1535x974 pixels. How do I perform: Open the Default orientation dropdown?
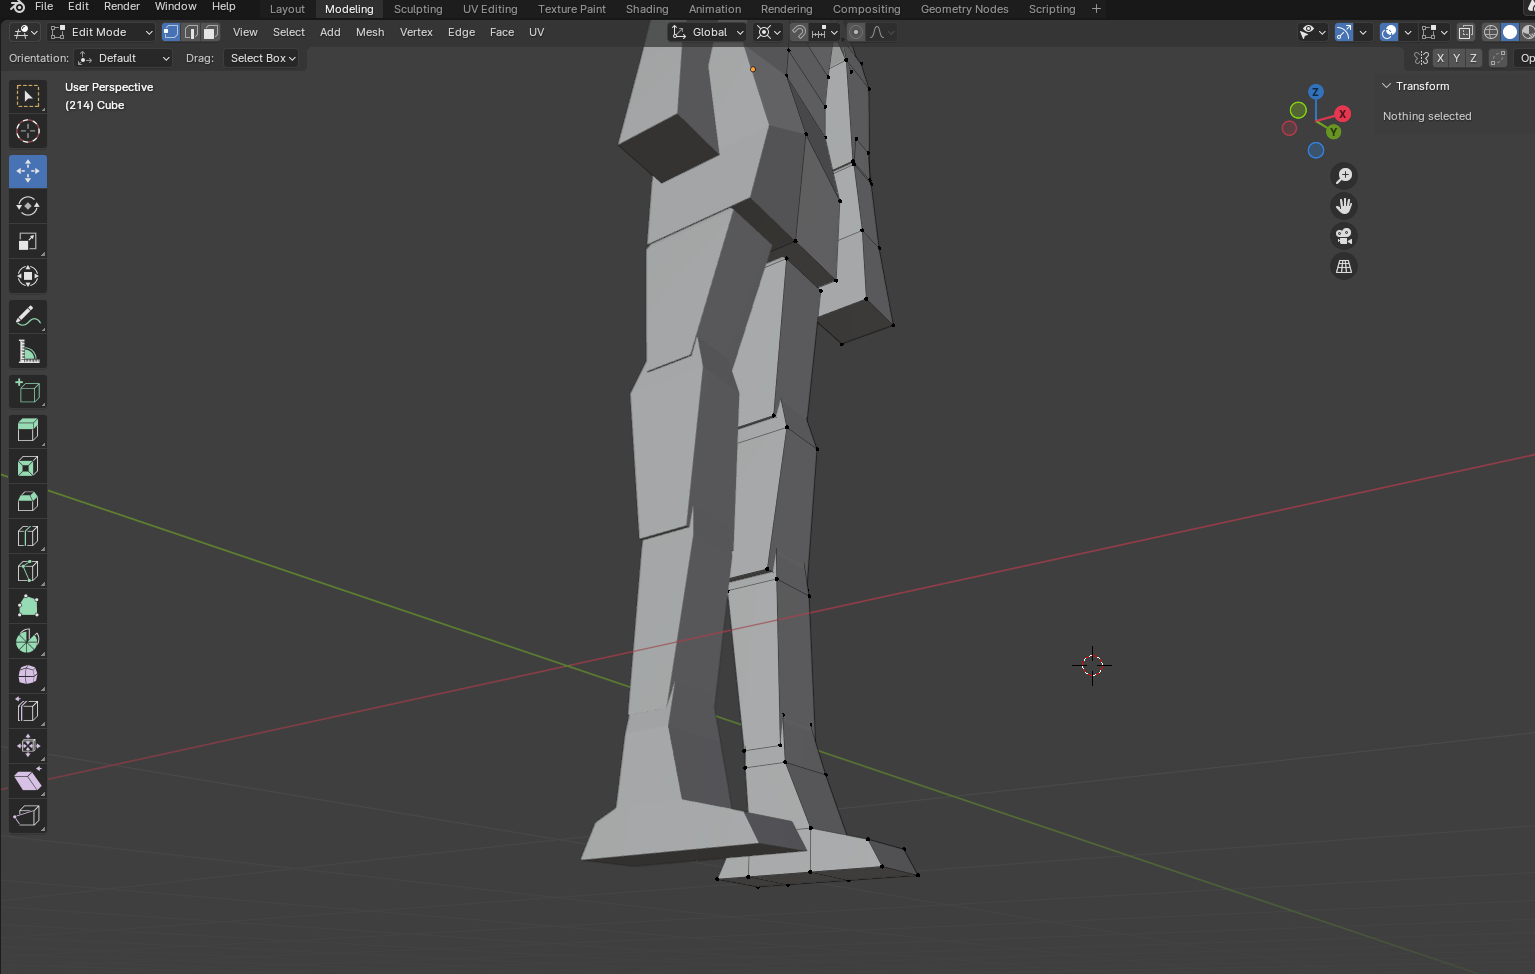tap(124, 58)
